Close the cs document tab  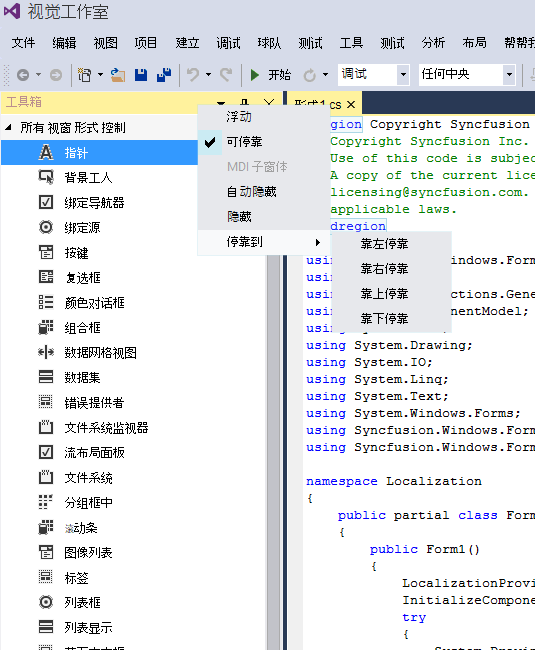pos(351,104)
